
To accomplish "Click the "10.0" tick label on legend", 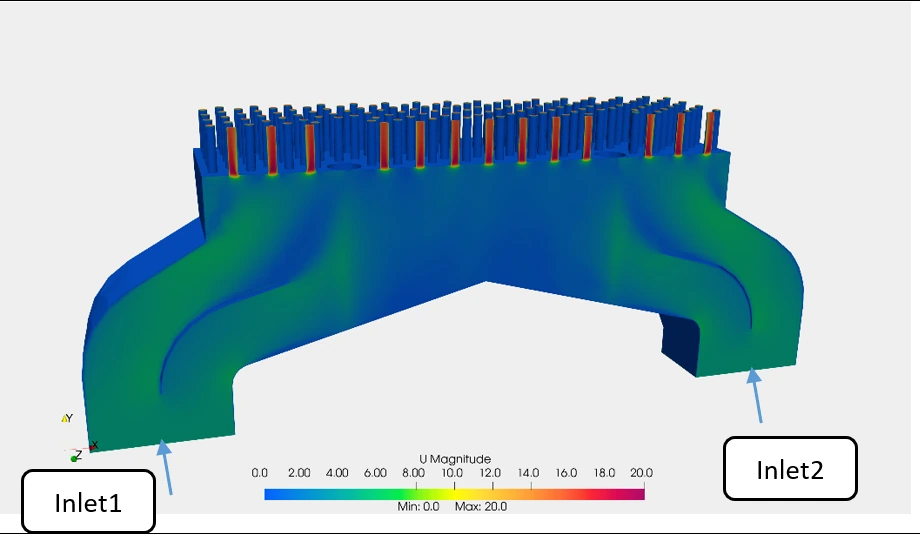I will [451, 473].
